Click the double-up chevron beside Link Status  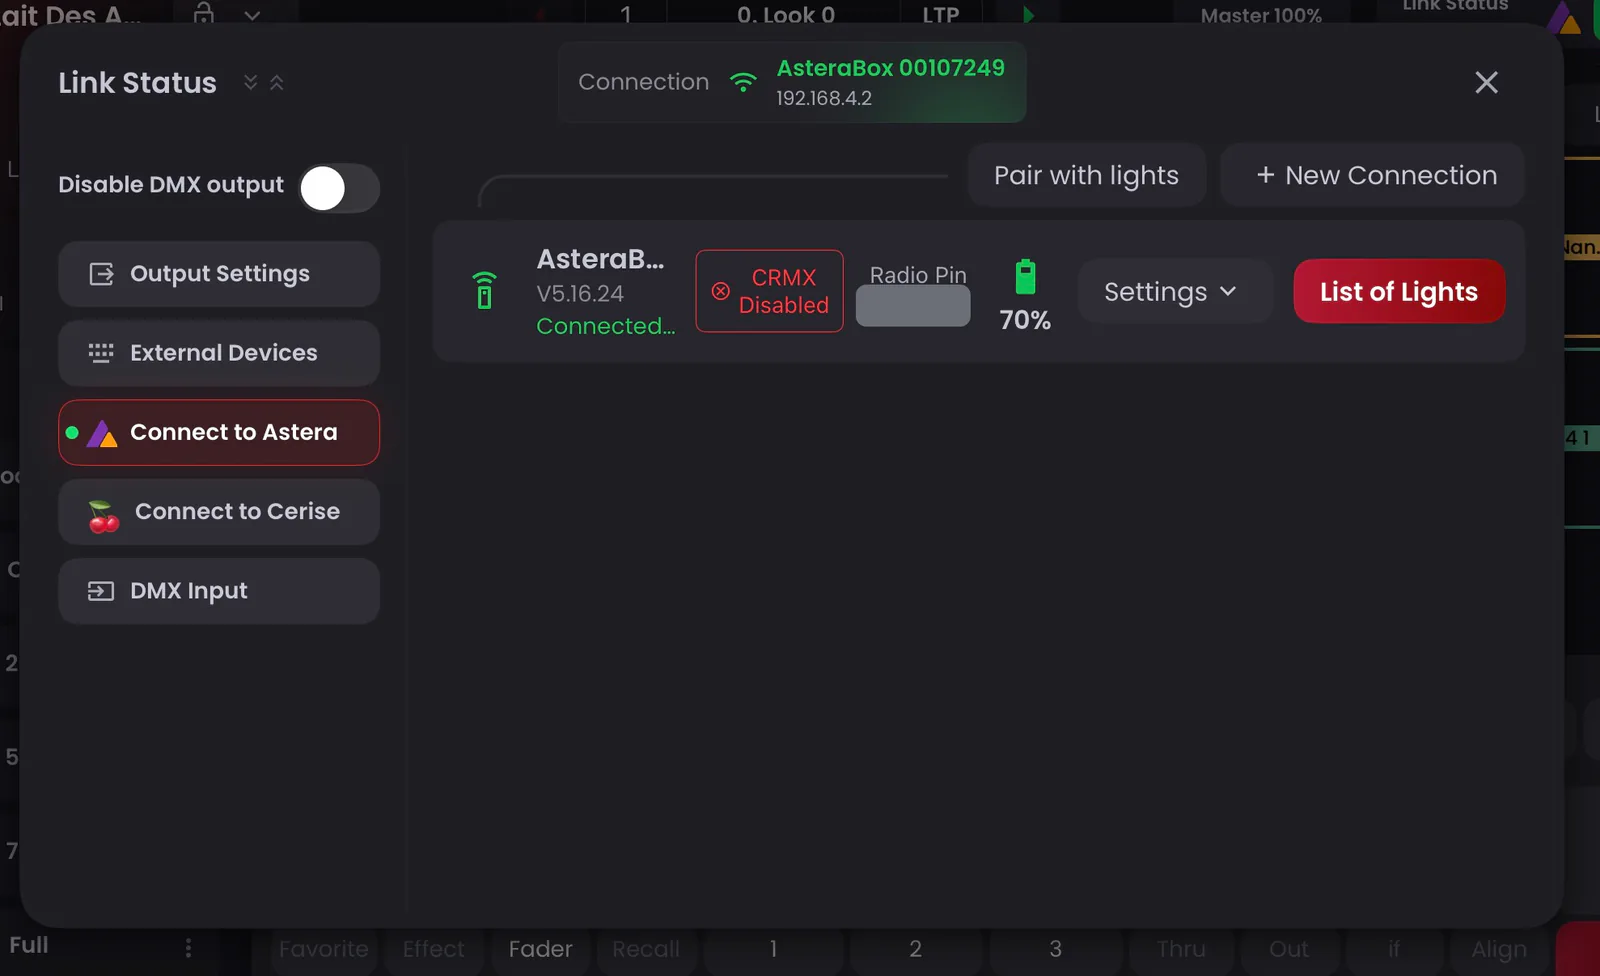tap(277, 82)
